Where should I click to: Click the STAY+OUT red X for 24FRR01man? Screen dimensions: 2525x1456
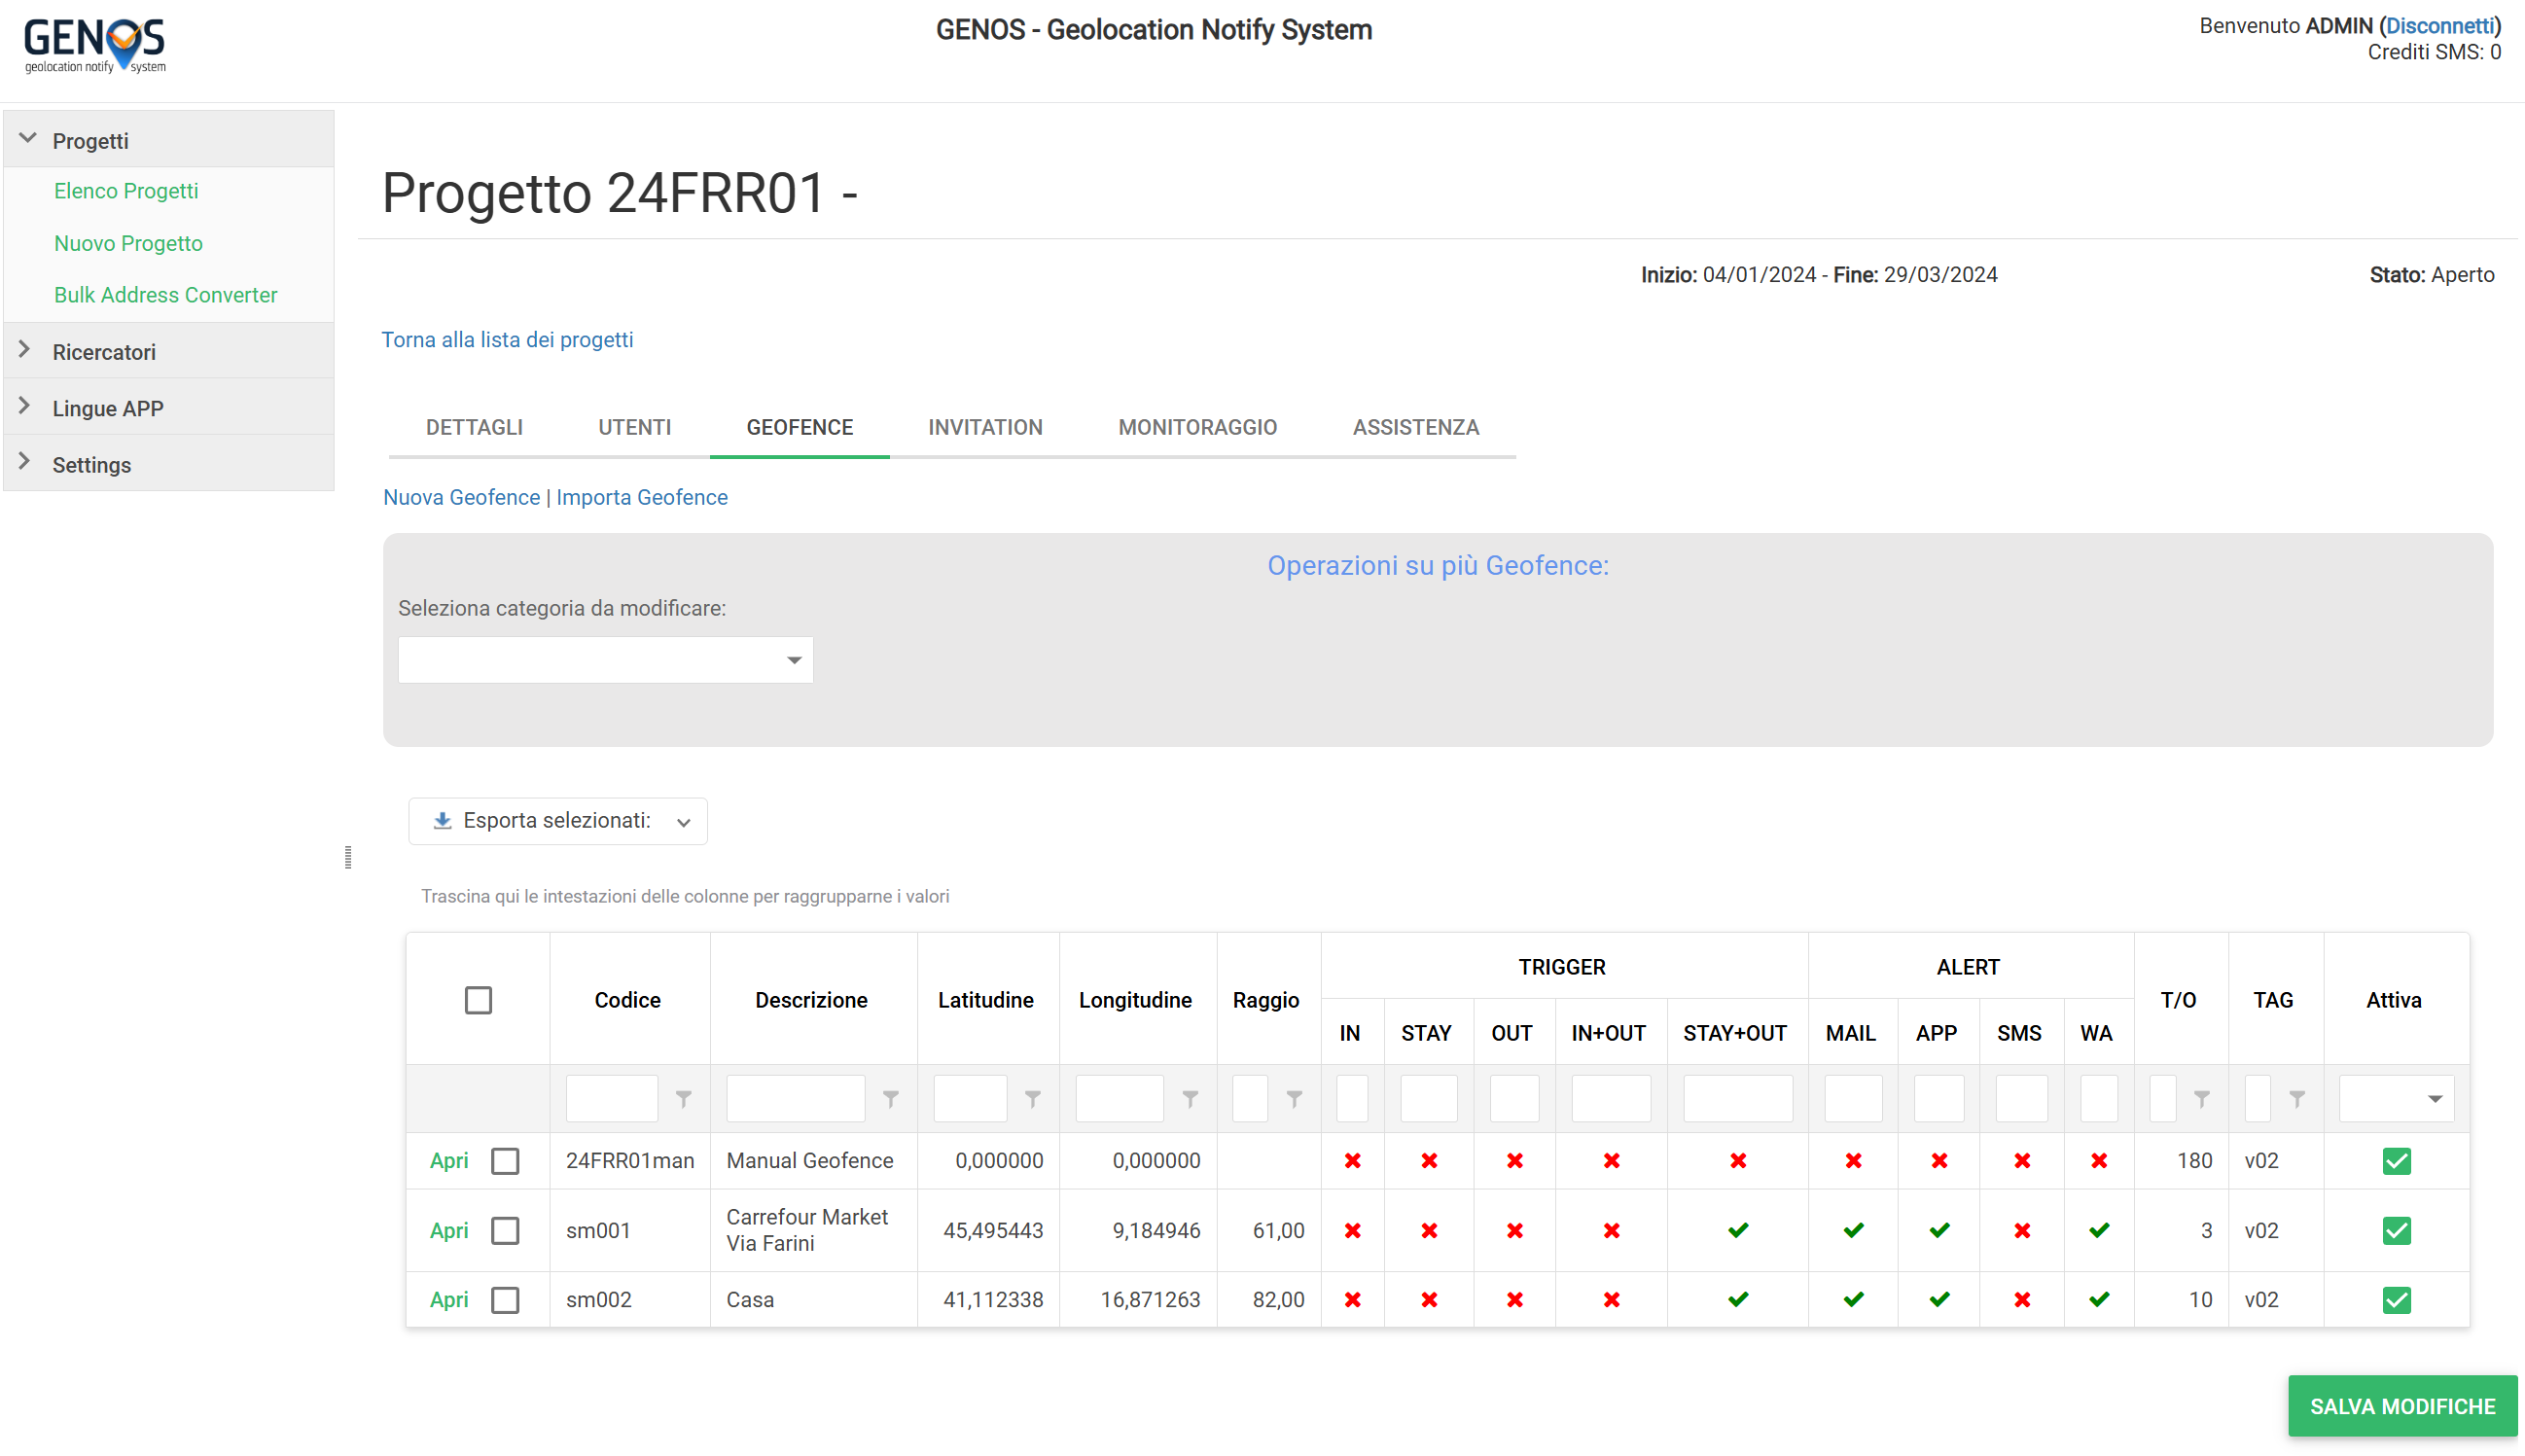(1738, 1160)
